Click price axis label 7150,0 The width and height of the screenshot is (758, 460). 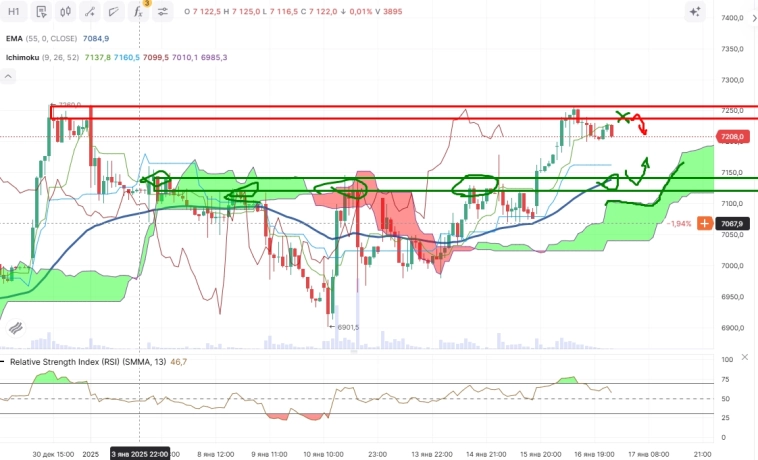732,172
